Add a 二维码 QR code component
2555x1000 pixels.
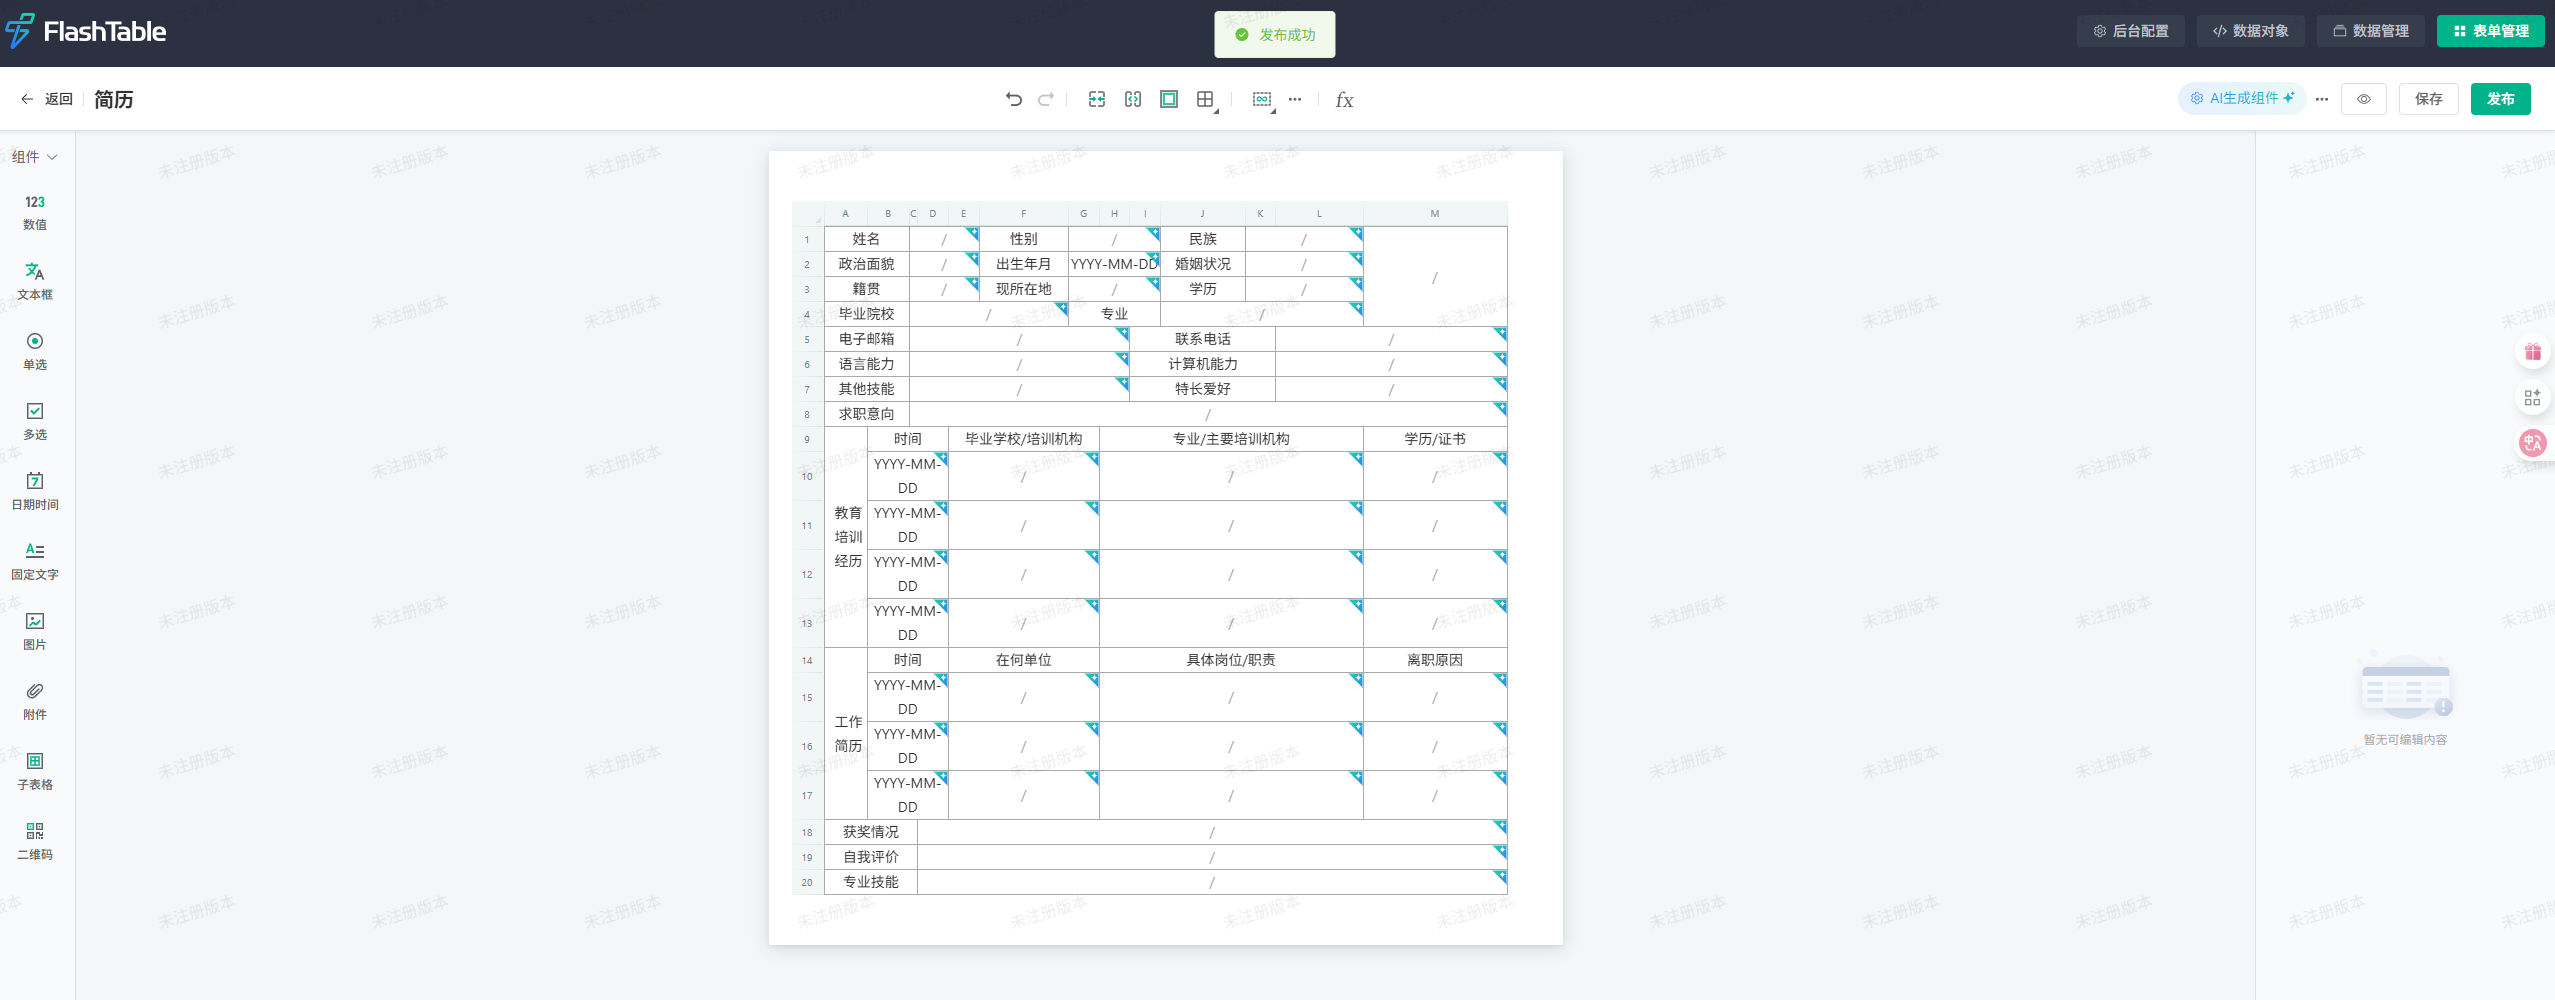click(x=35, y=842)
